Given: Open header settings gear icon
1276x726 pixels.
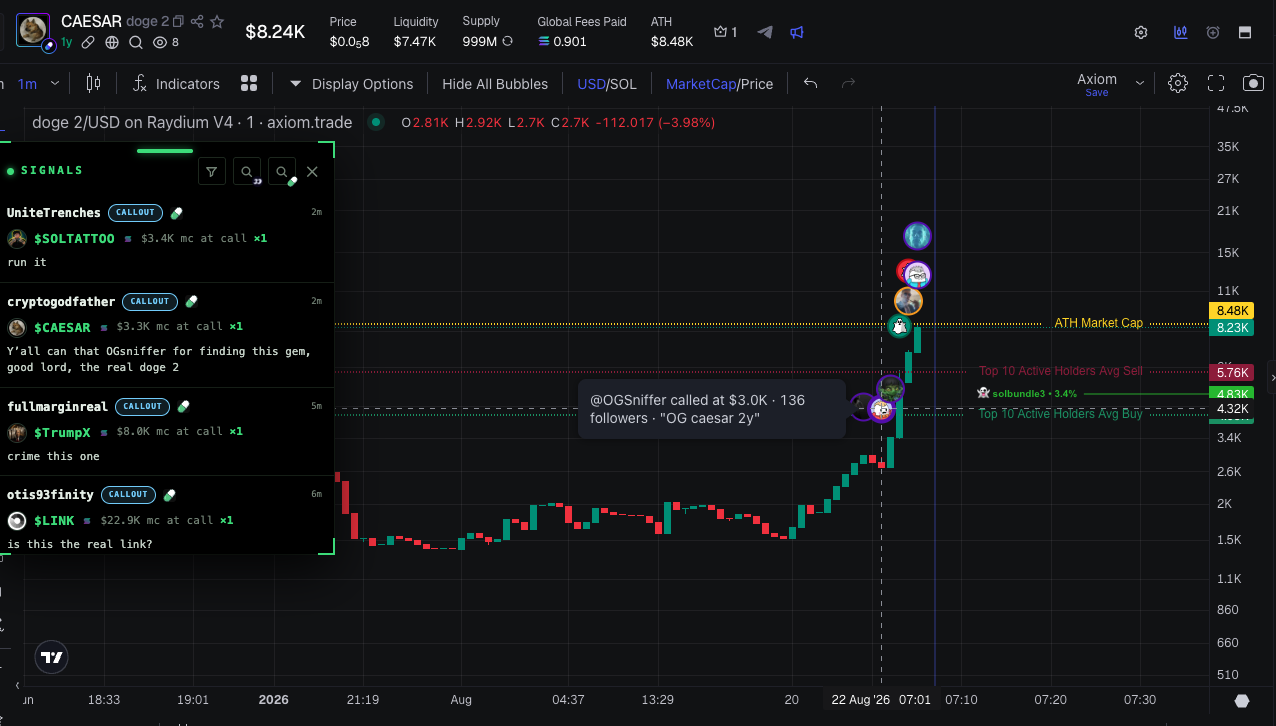Looking at the screenshot, I should [1141, 32].
